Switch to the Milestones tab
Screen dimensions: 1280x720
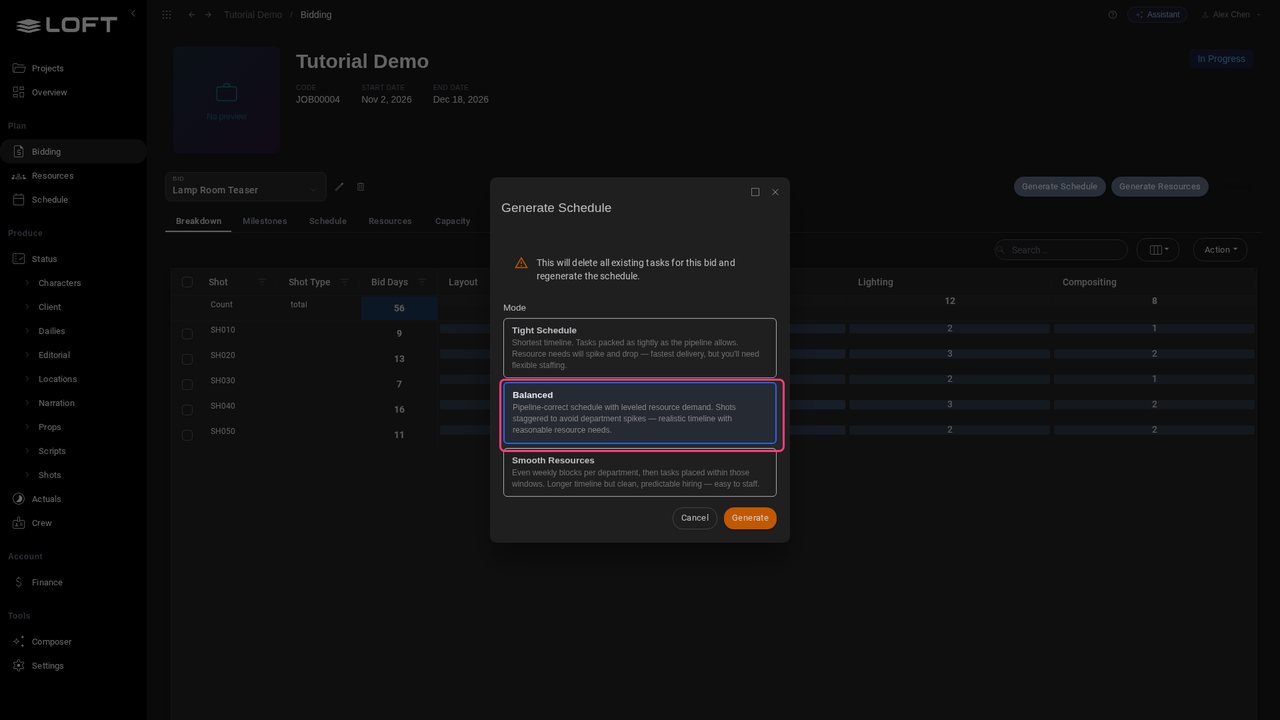point(265,221)
